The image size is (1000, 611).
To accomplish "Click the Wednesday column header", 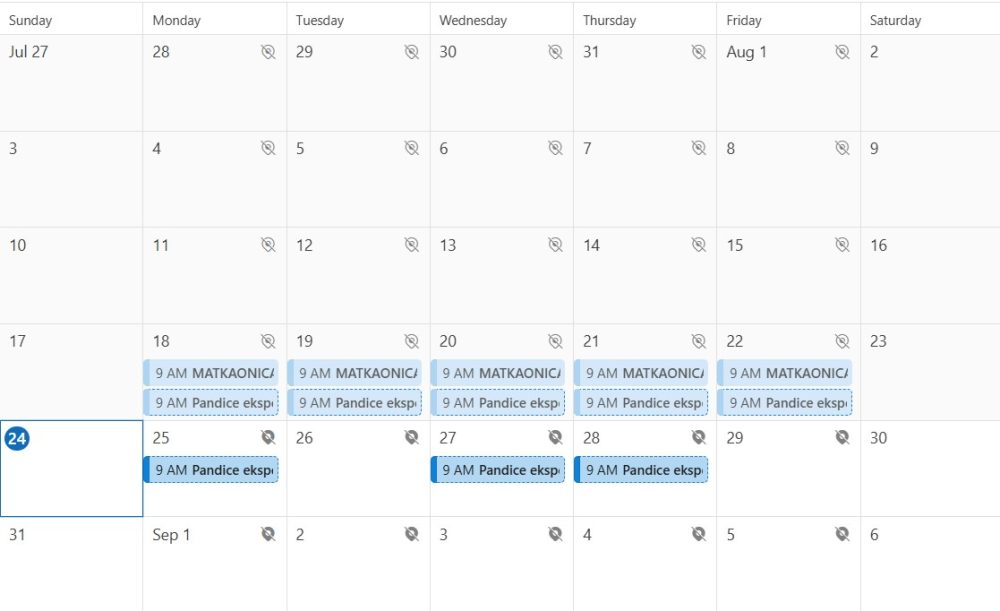I will click(x=473, y=20).
